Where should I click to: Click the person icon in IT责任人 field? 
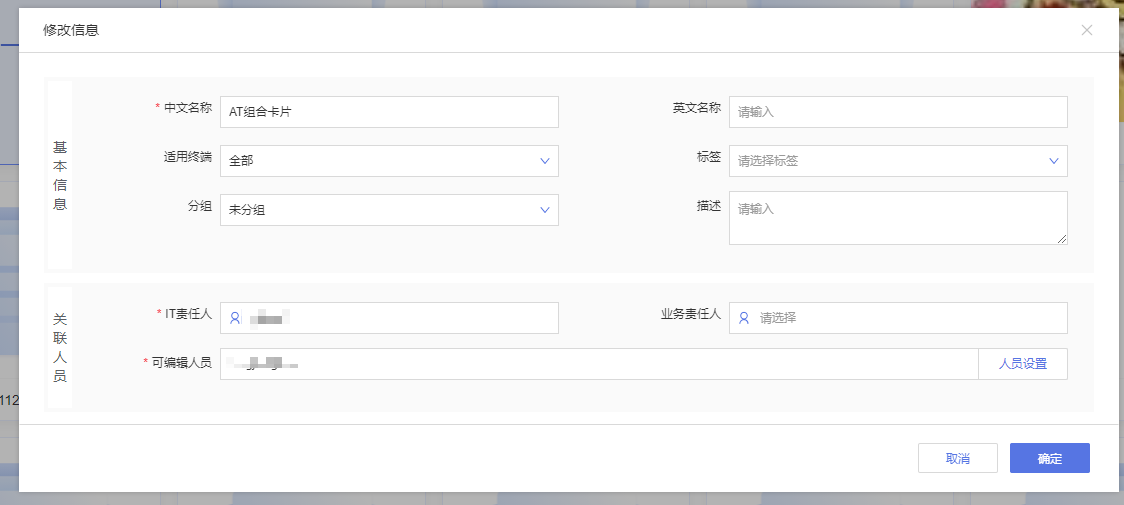click(x=234, y=318)
